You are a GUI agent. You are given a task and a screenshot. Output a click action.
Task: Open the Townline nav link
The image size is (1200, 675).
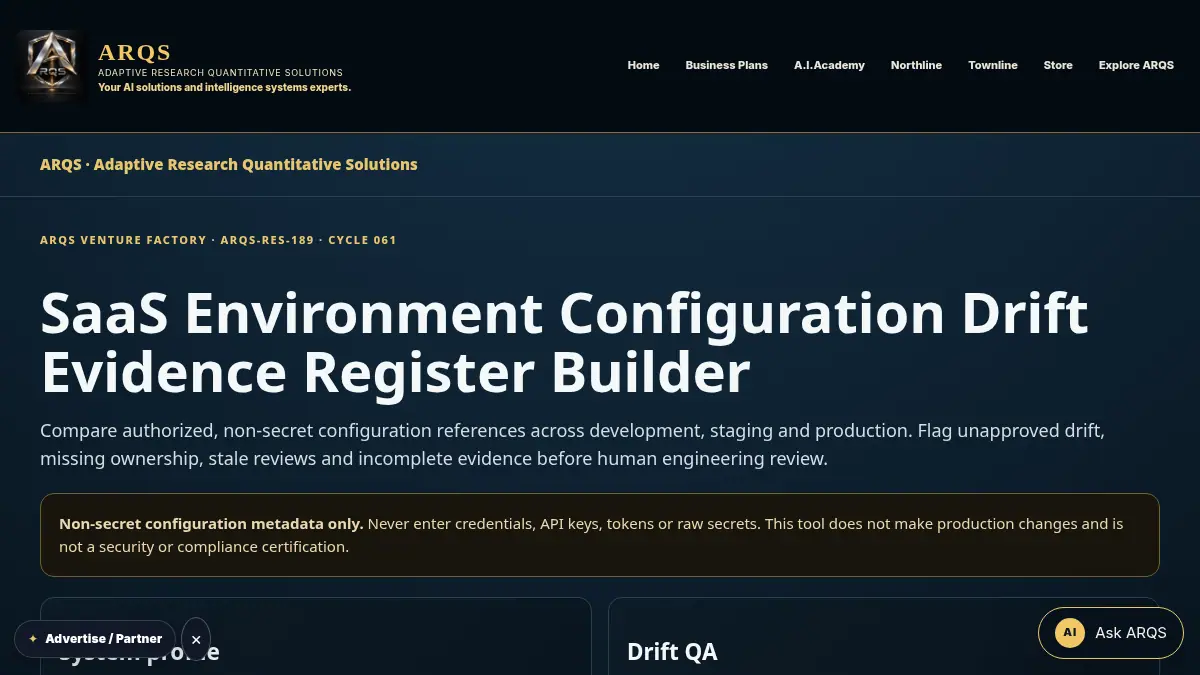(x=993, y=65)
